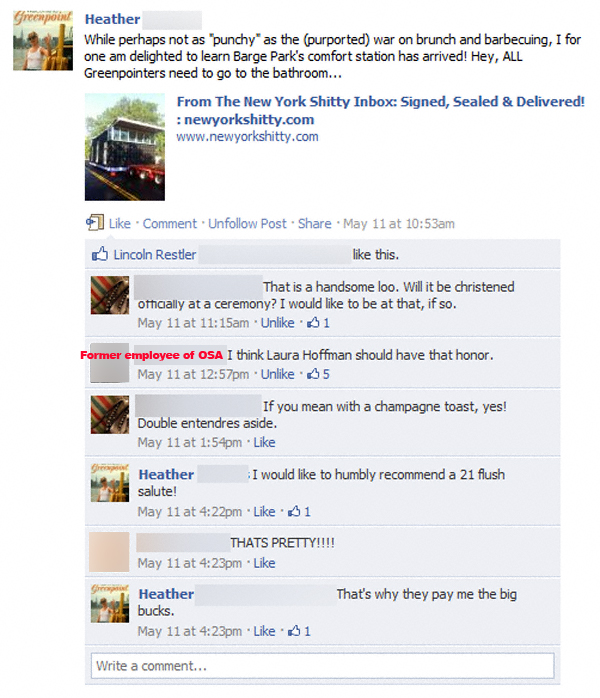
Task: Click Comment link under the post
Action: pos(170,223)
